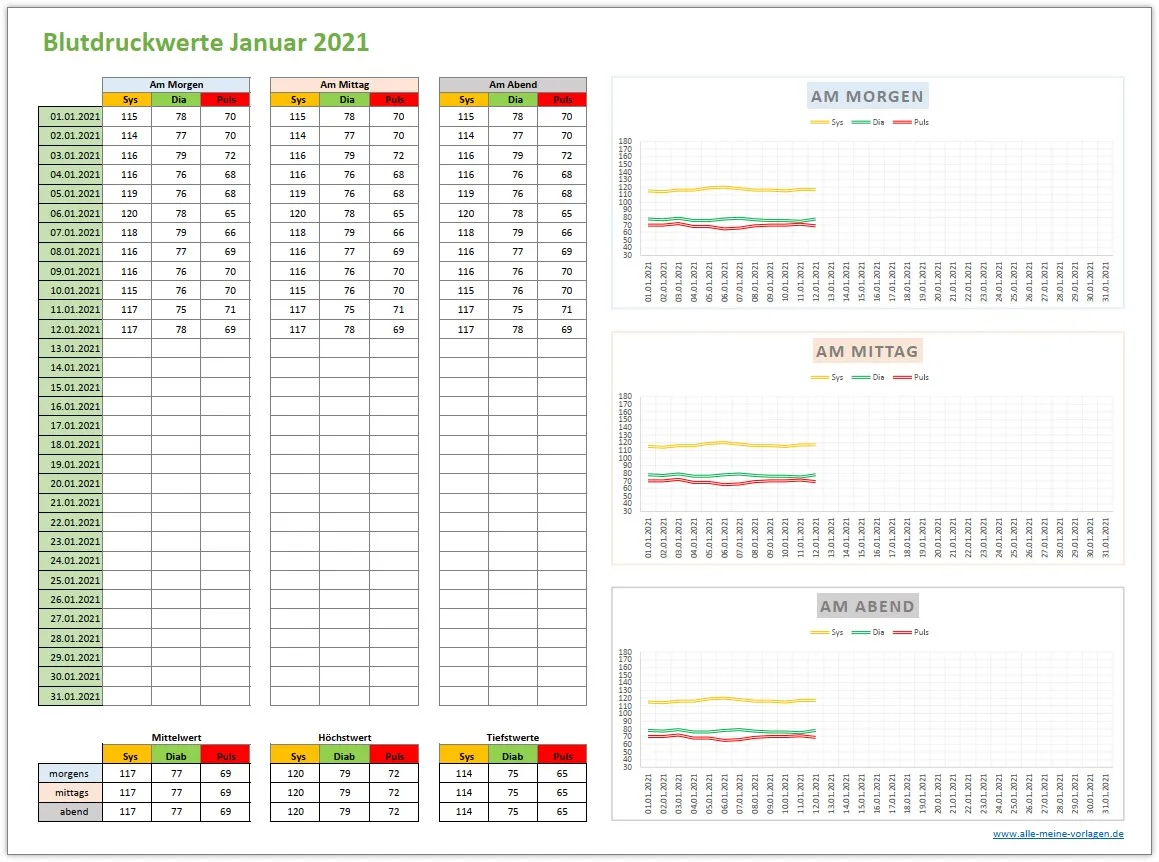Expand the Am Morgen table header
The height and width of the screenshot is (862, 1159).
click(x=176, y=84)
